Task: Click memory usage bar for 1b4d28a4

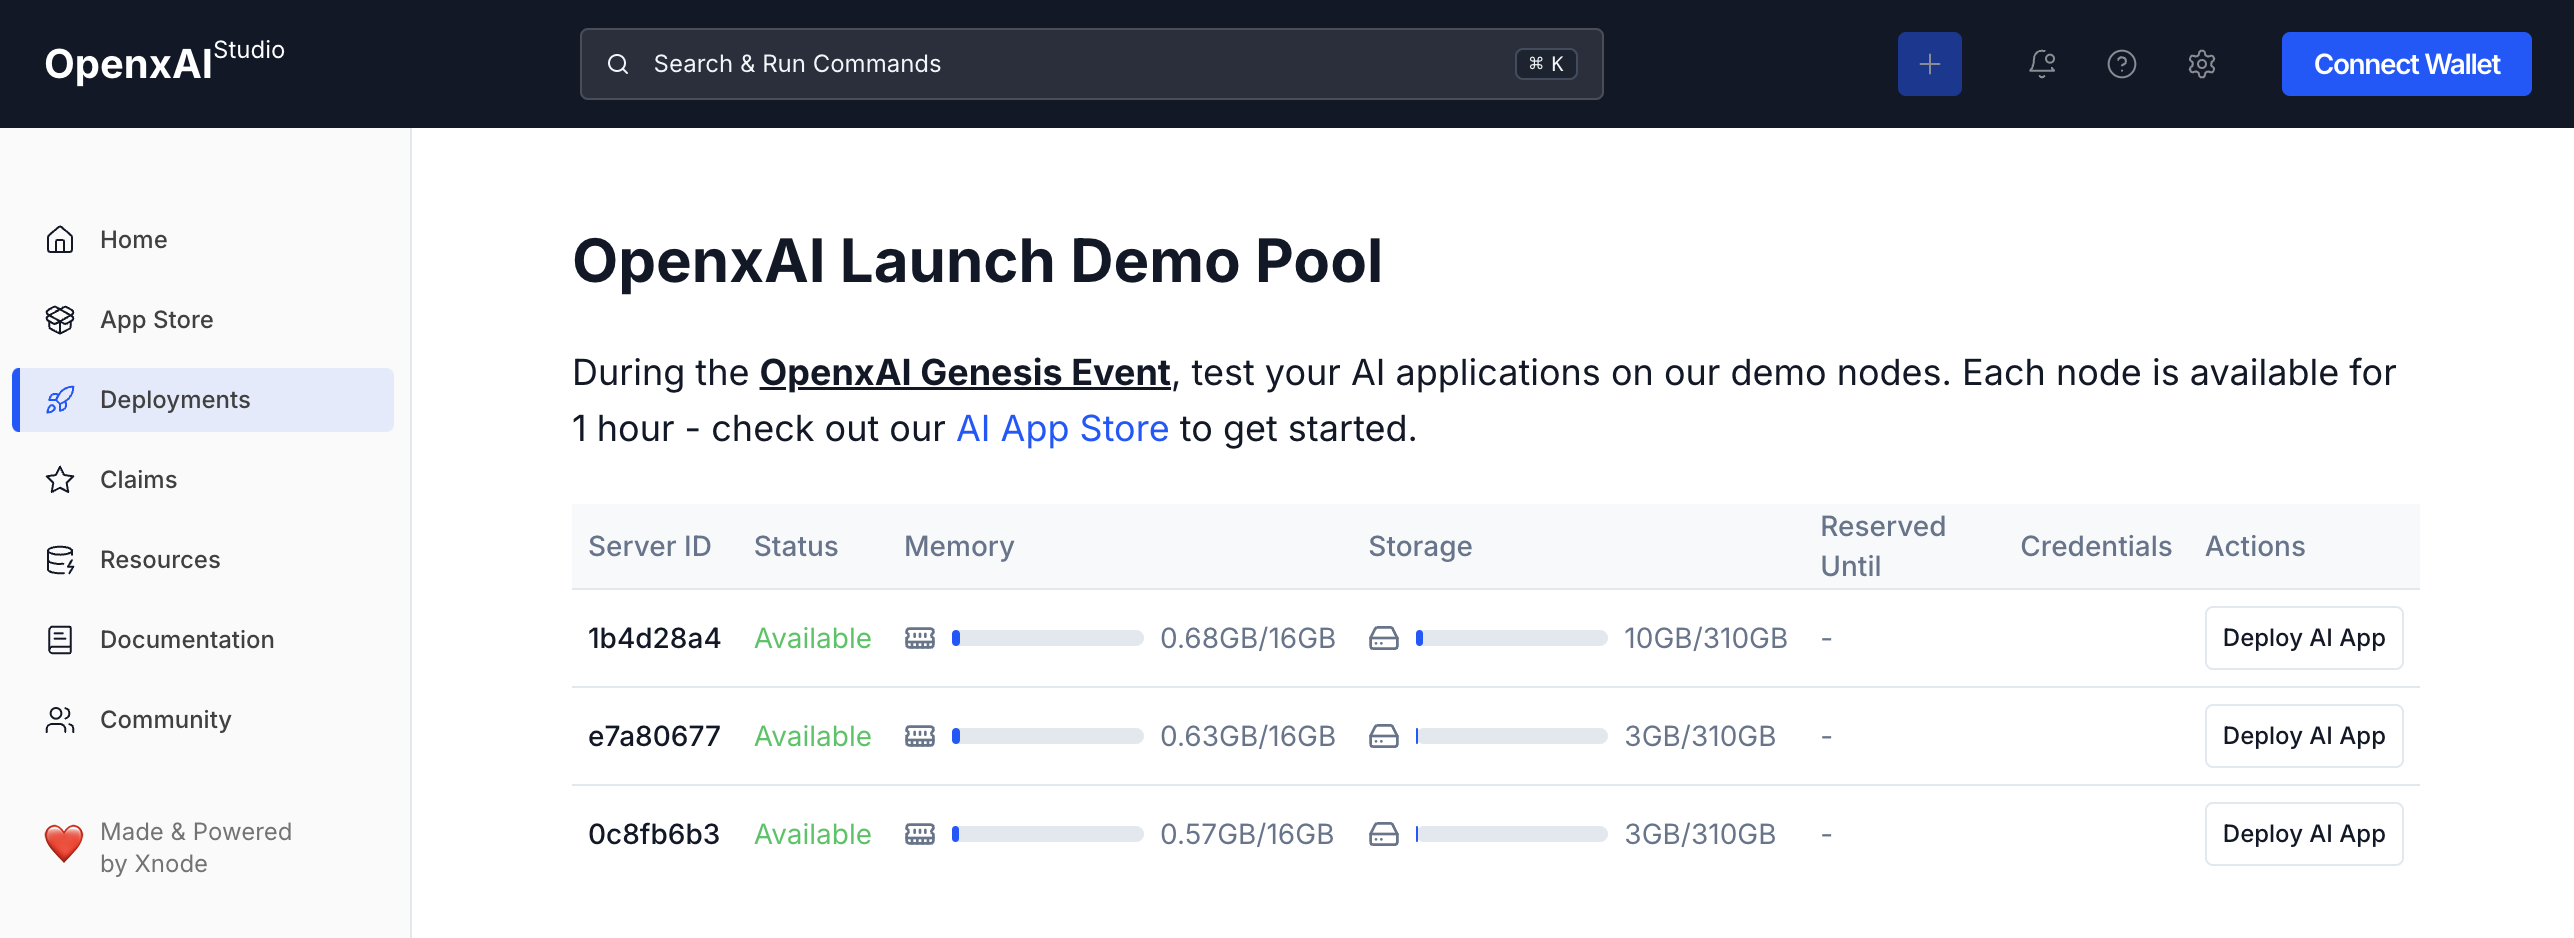Action: [x=1047, y=638]
